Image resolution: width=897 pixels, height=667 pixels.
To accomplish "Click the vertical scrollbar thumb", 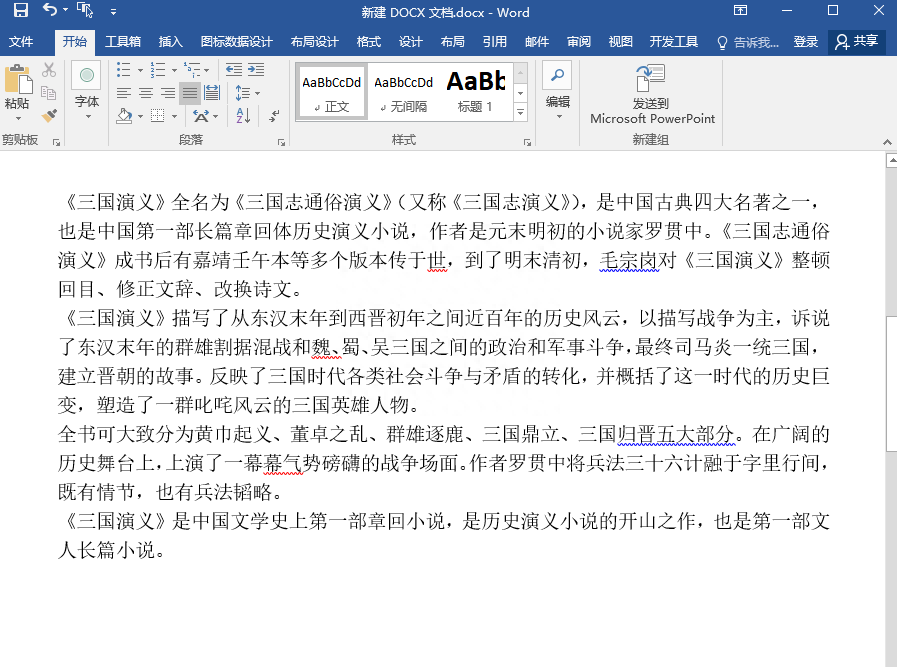I will pos(889,240).
